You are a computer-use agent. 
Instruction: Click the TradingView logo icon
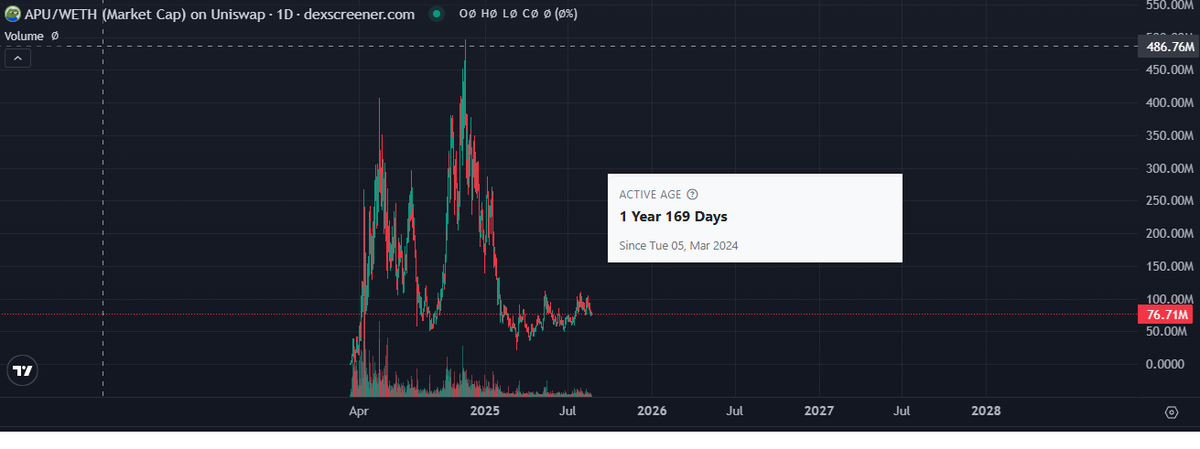[21, 370]
